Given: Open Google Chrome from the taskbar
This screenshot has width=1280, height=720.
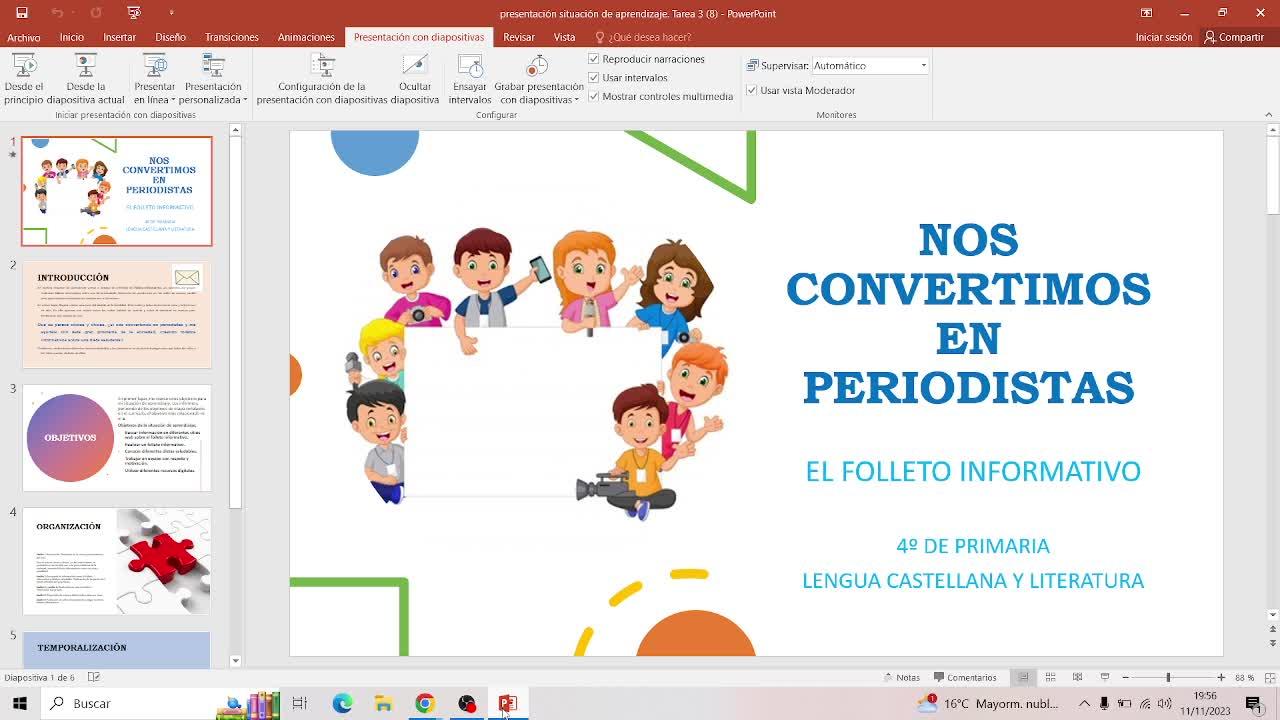Looking at the screenshot, I should pos(425,704).
